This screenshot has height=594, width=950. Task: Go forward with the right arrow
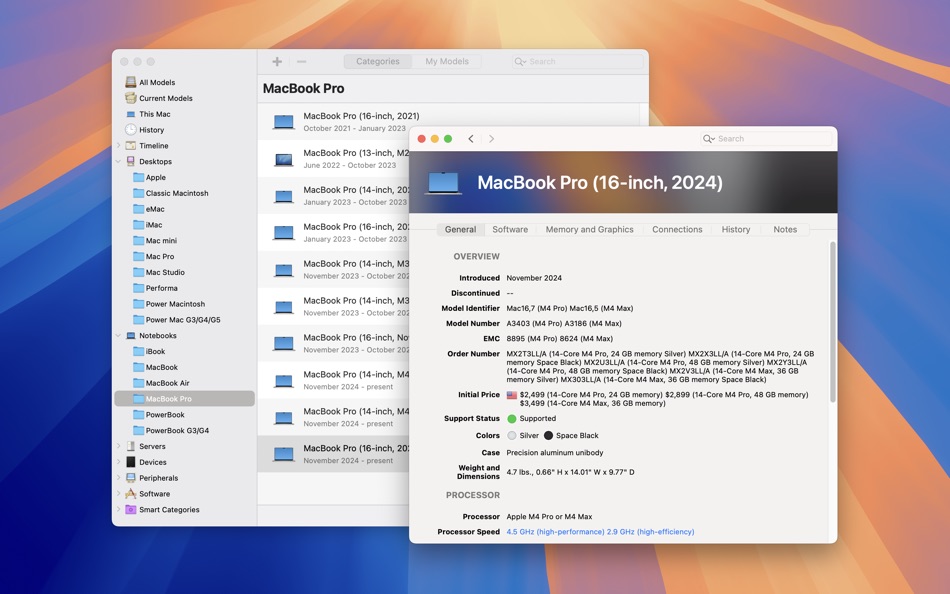[x=491, y=139]
